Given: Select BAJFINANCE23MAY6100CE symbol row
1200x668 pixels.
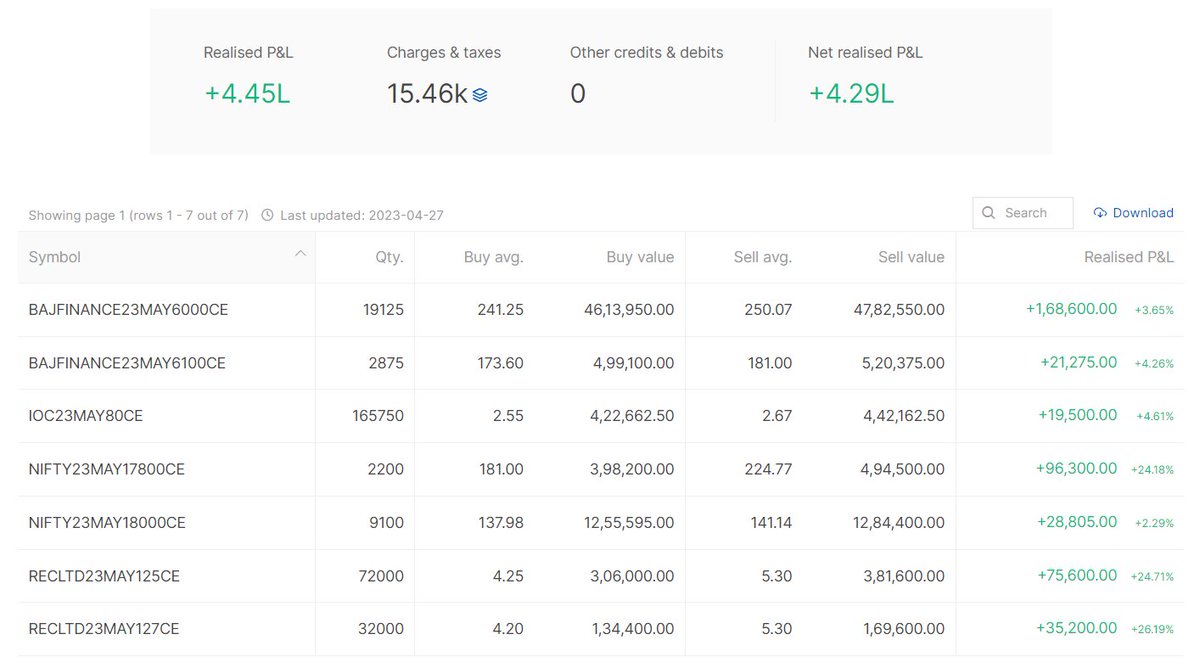Looking at the screenshot, I should point(127,363).
